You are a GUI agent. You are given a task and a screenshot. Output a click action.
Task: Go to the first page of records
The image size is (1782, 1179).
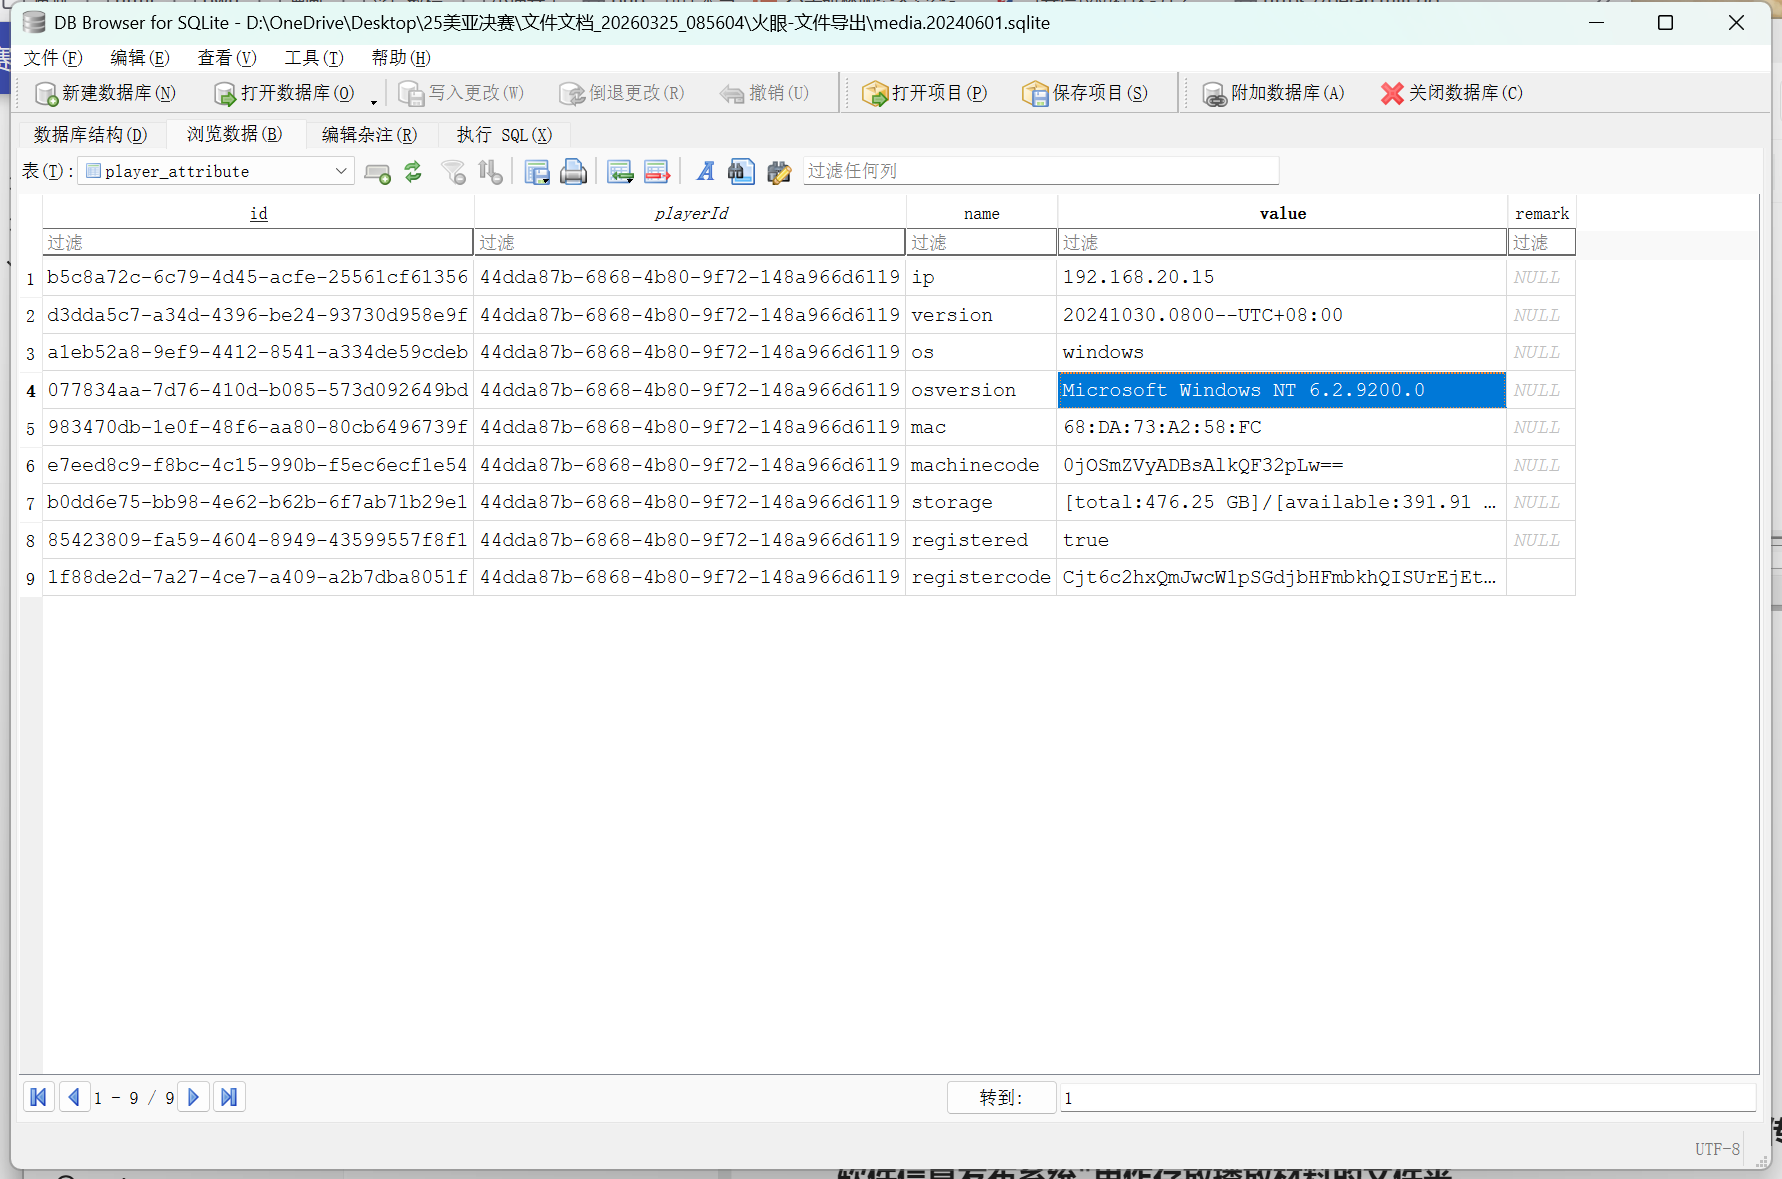tap(39, 1097)
